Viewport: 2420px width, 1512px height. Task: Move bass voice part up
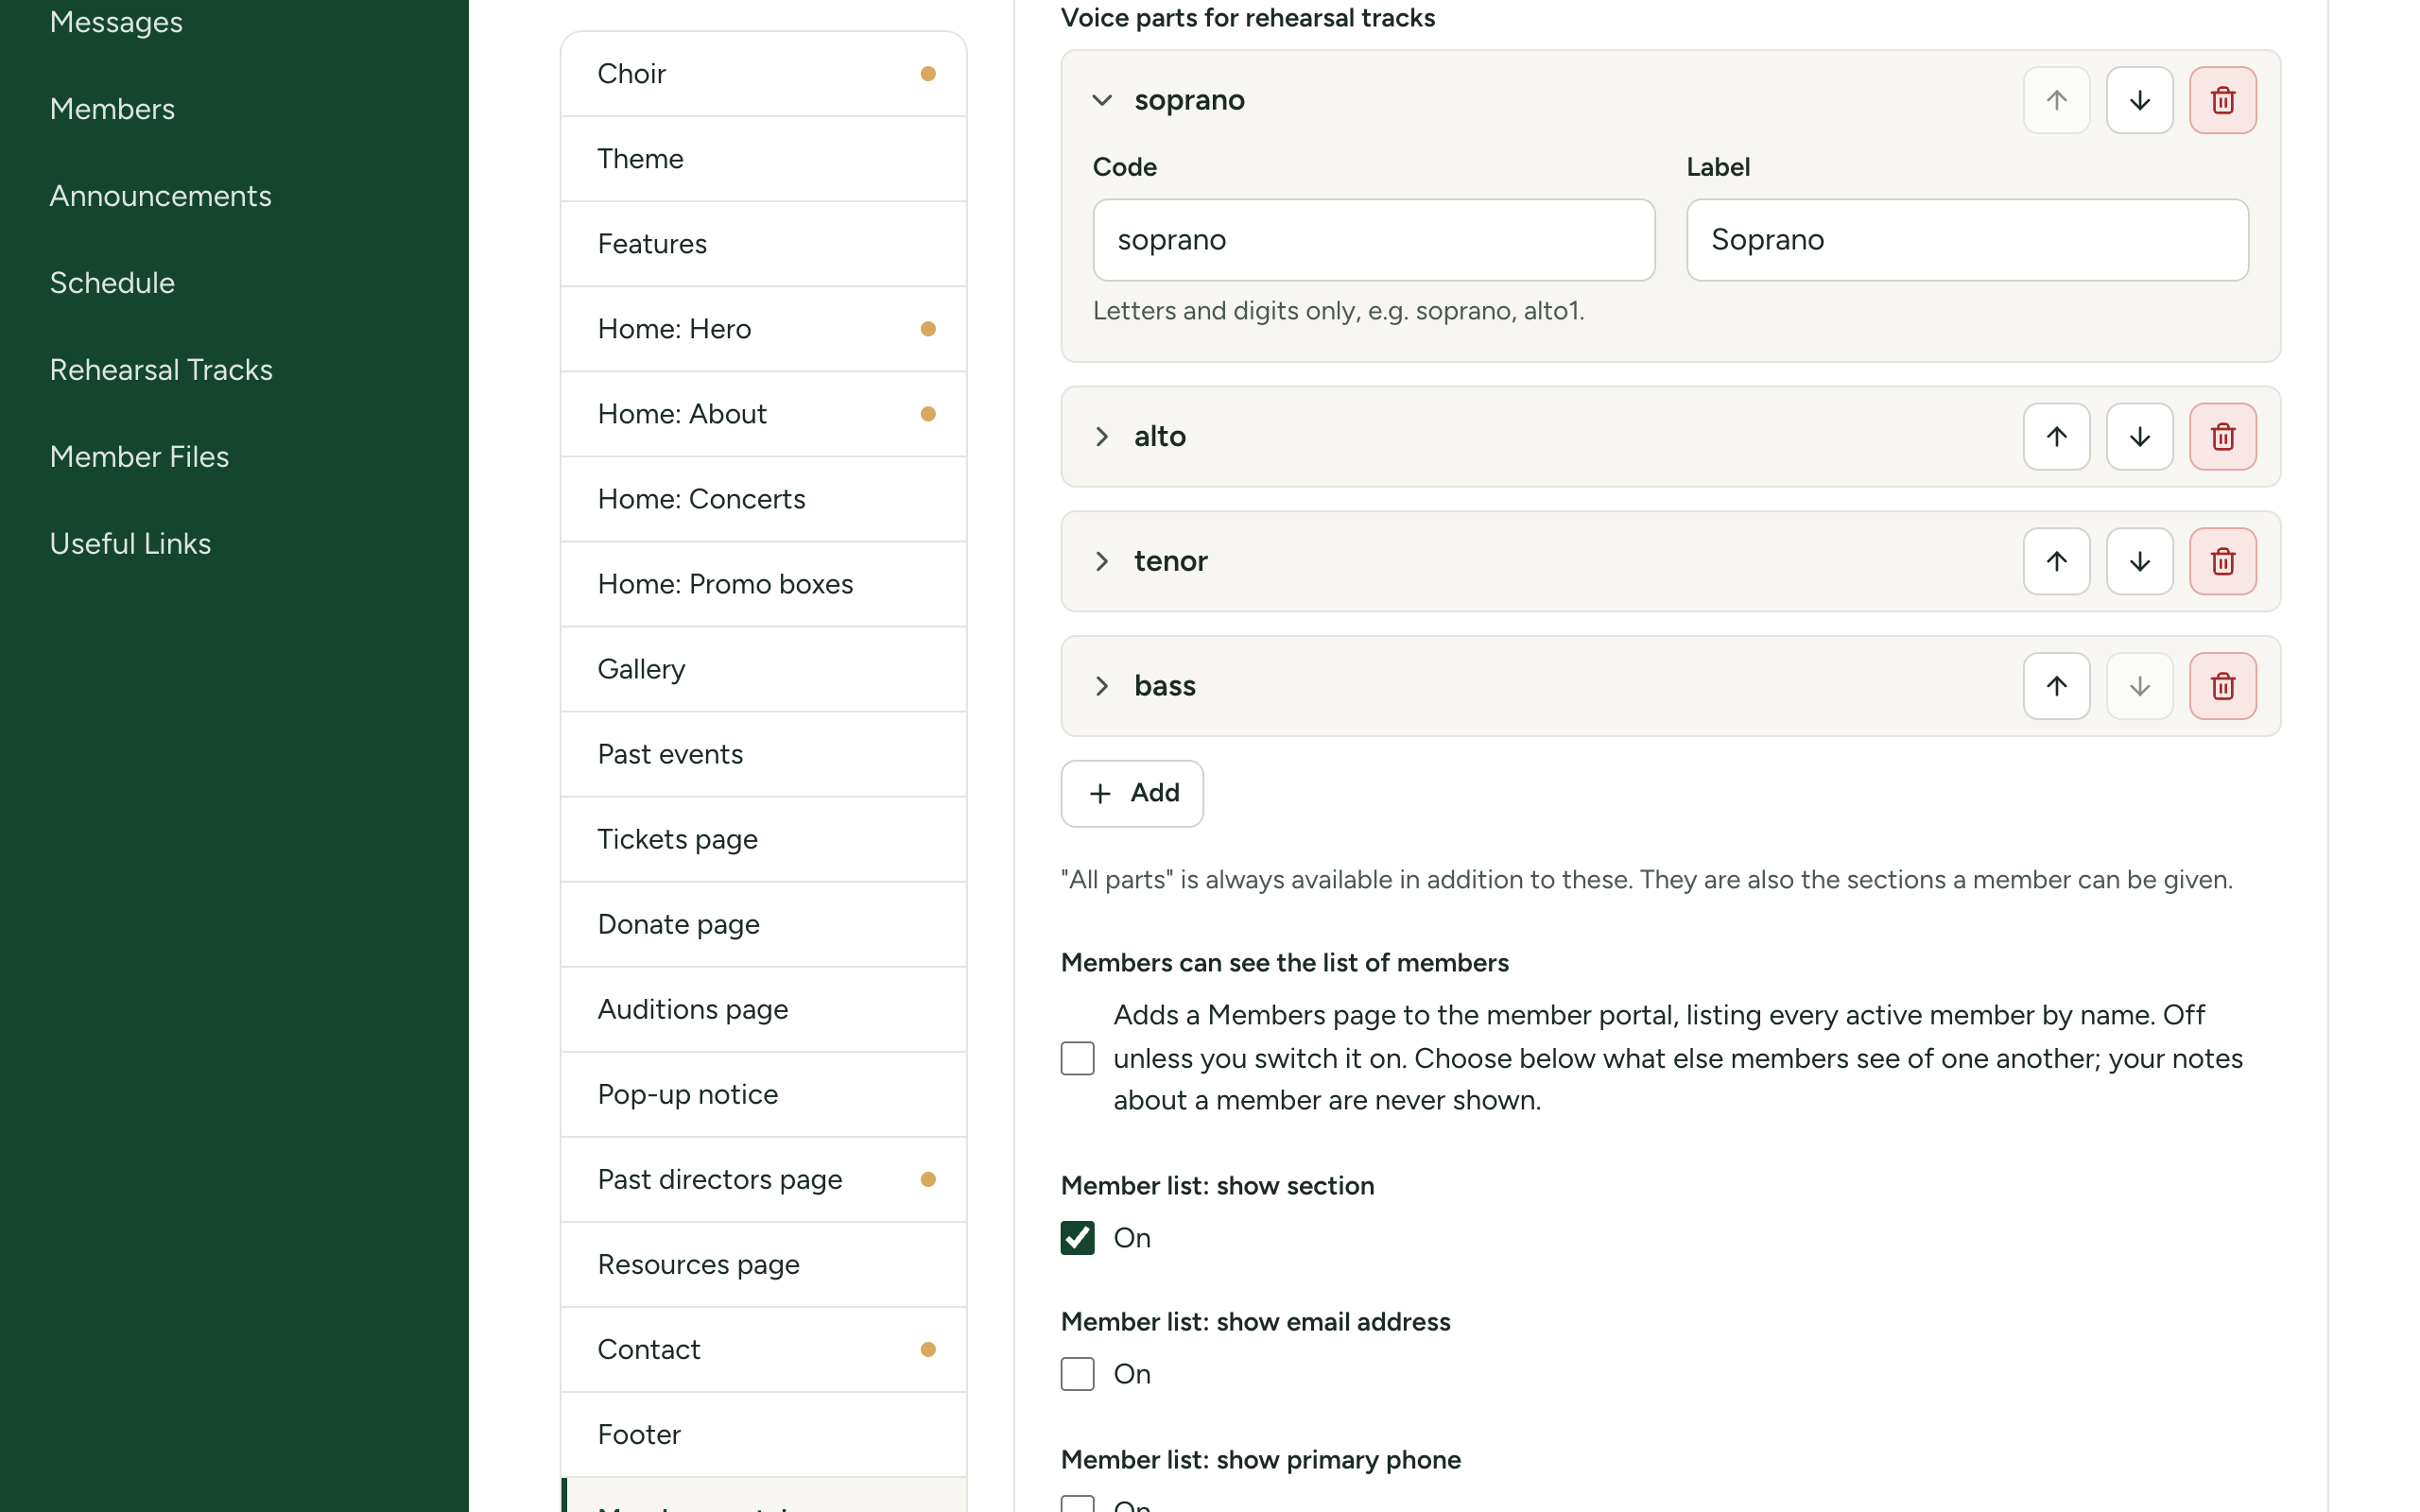click(2056, 686)
